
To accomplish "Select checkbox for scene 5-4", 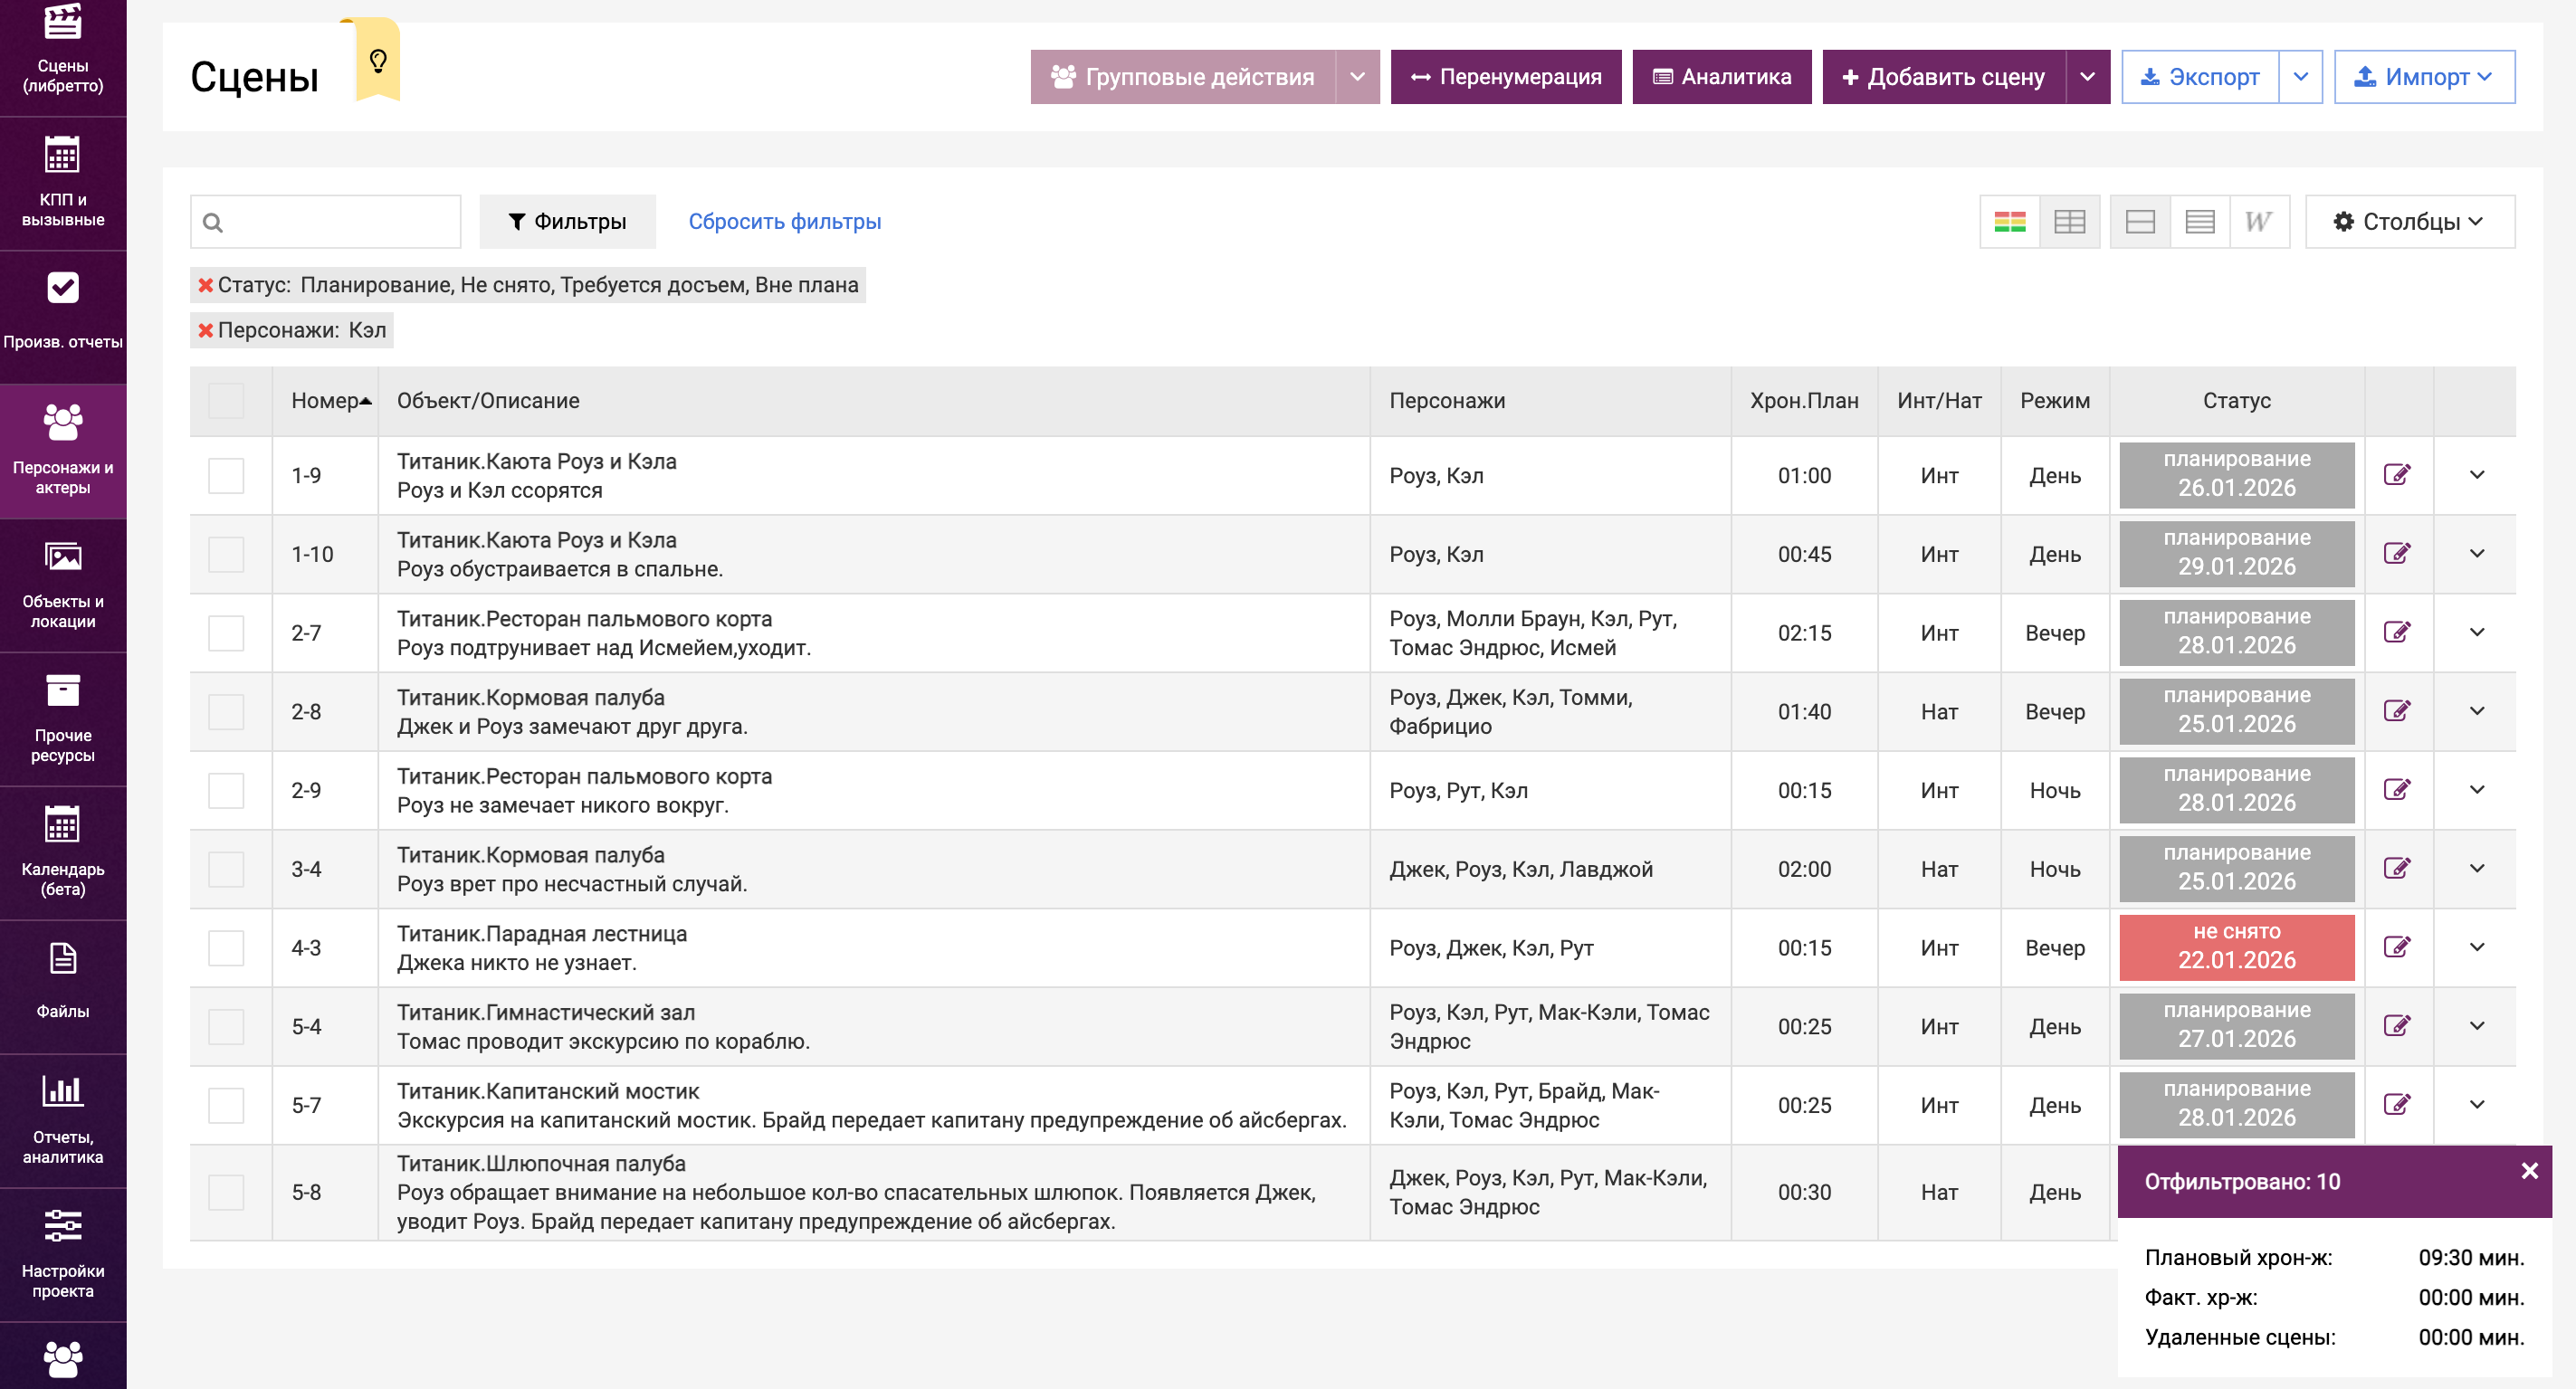I will (226, 1026).
